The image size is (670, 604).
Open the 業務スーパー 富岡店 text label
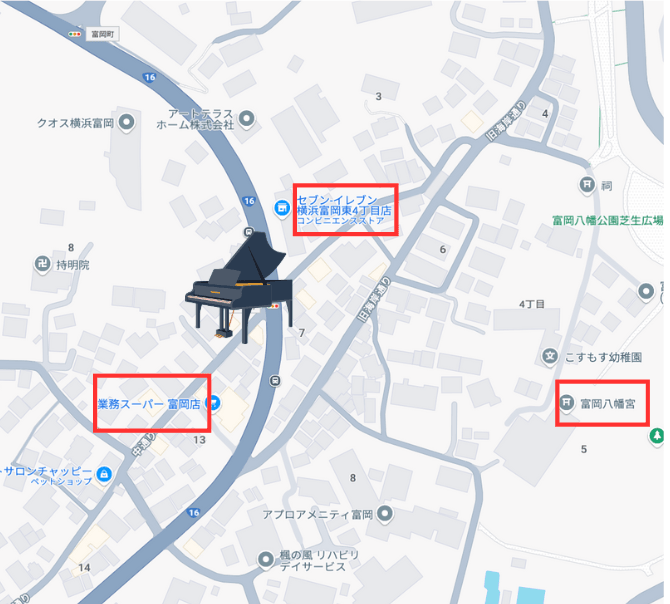149,404
